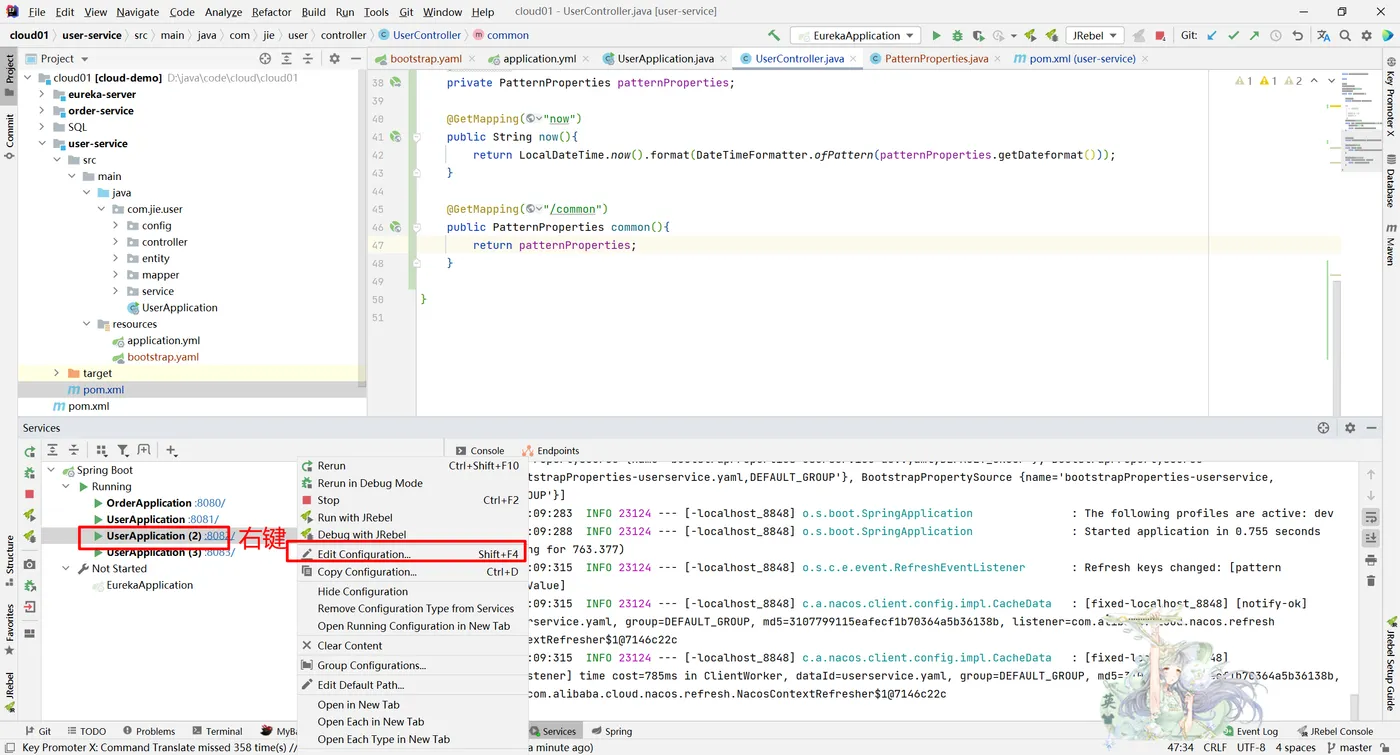Click Git Push green arrow icon

(x=1254, y=35)
